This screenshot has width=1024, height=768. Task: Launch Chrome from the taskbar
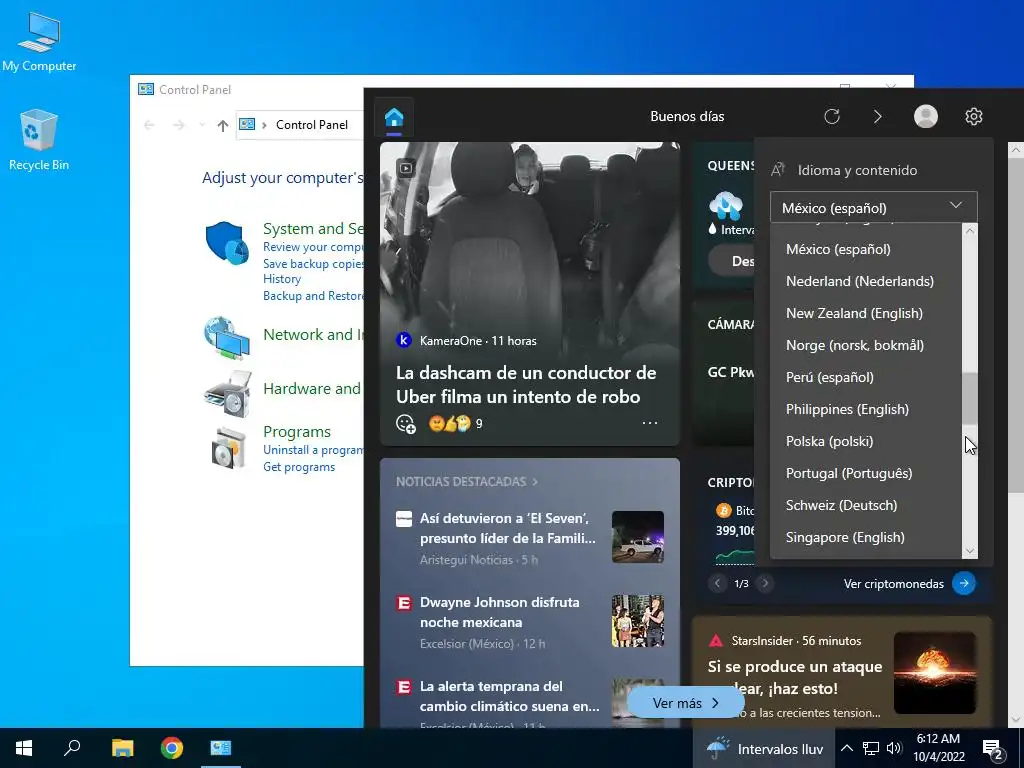(x=172, y=748)
